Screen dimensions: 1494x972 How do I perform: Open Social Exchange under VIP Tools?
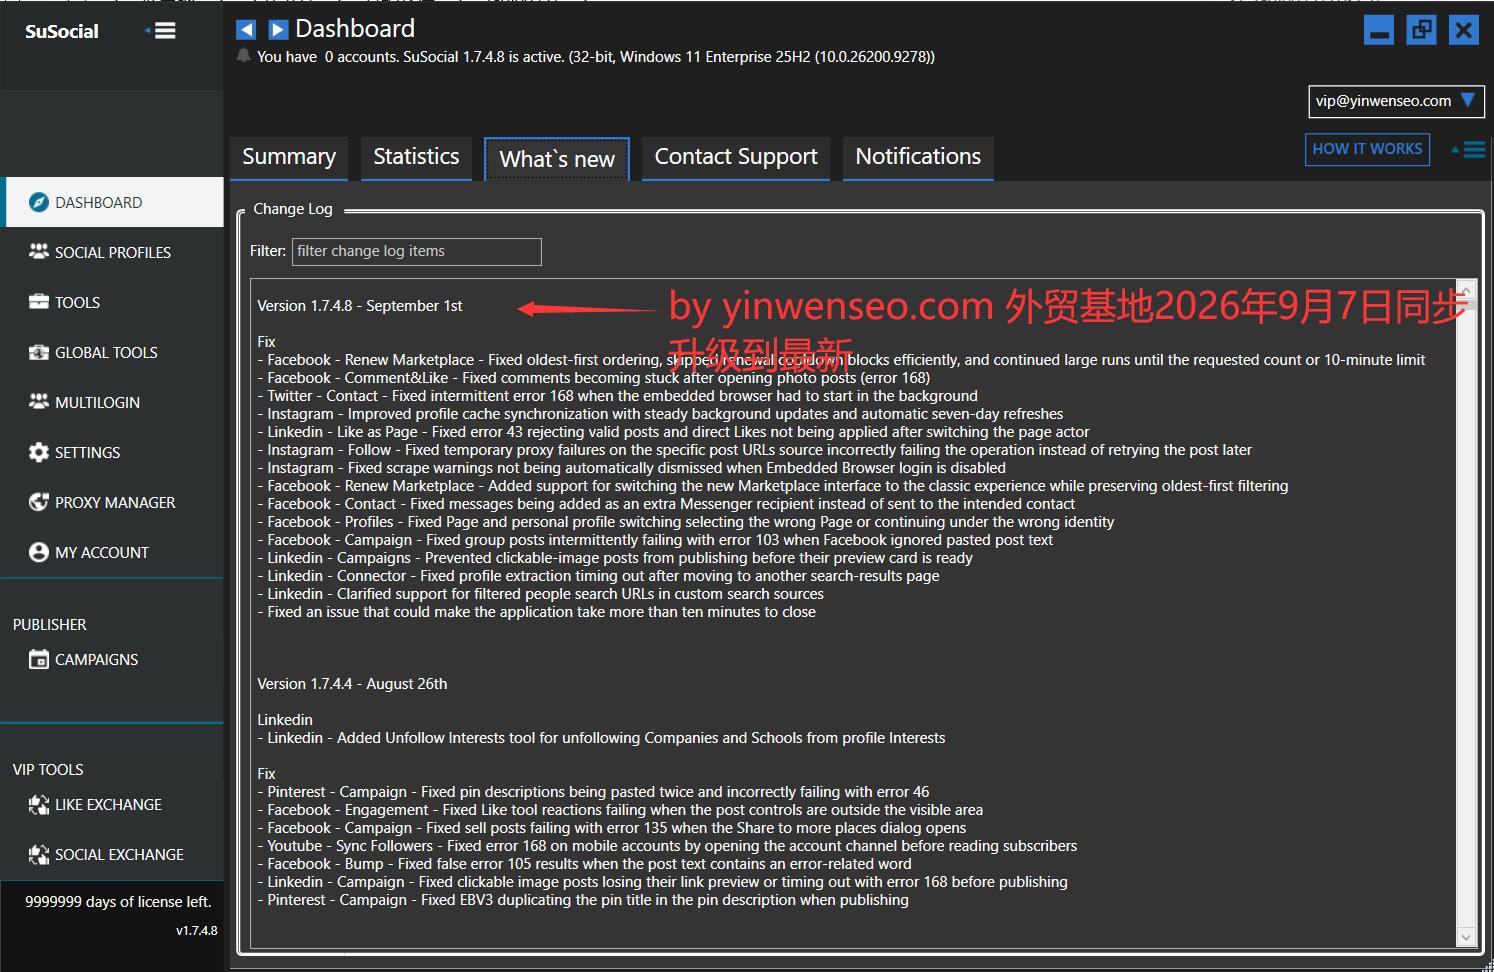[113, 854]
